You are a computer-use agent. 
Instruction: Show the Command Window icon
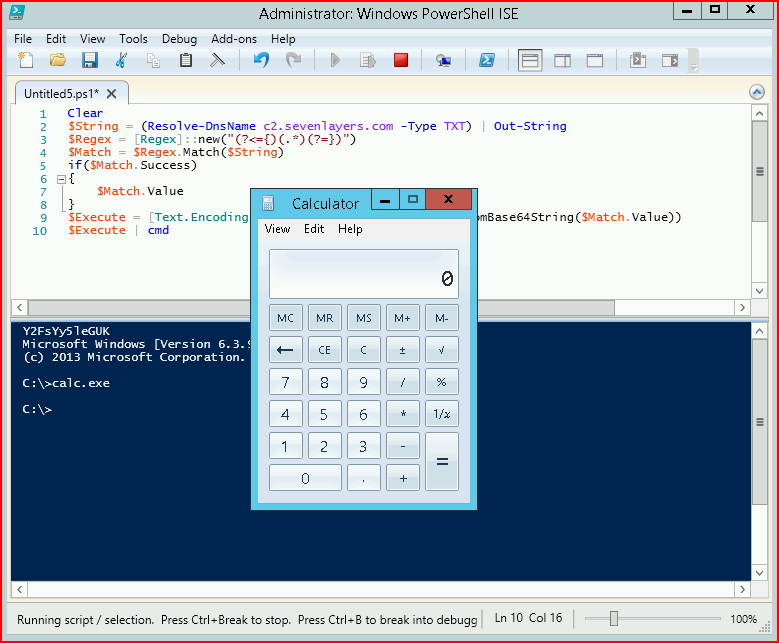(638, 60)
